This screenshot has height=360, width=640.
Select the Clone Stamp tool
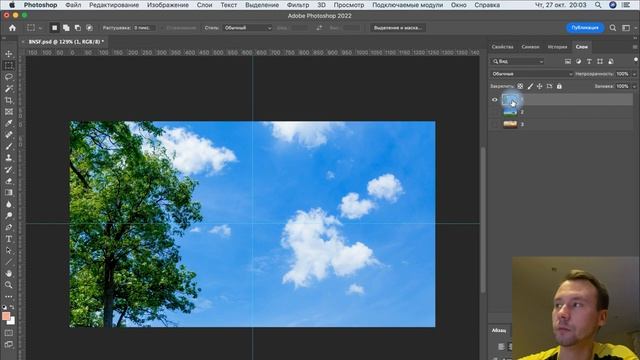[9, 158]
